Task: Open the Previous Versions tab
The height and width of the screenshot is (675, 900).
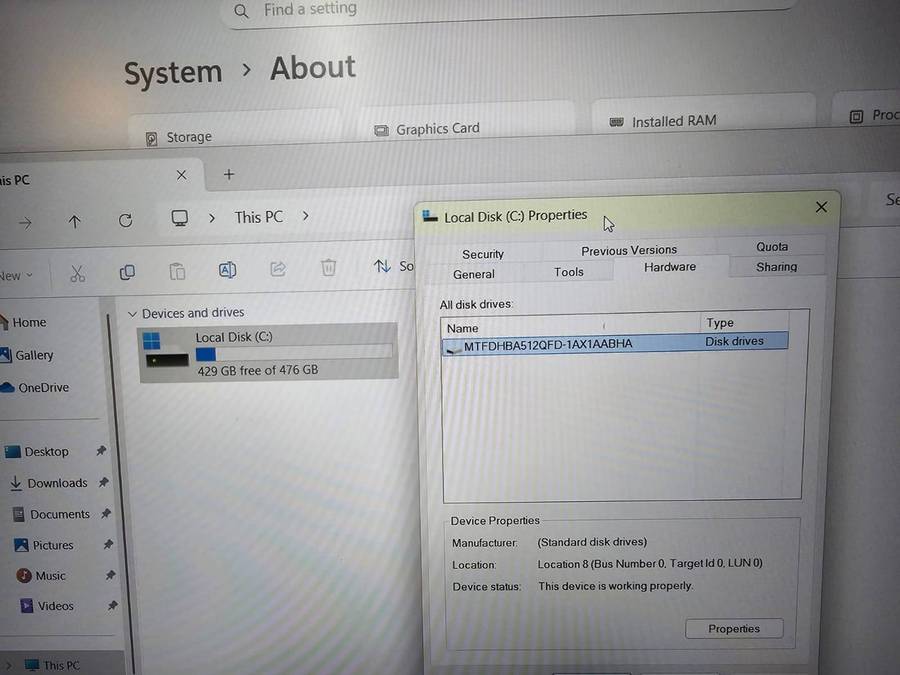Action: pyautogui.click(x=629, y=250)
